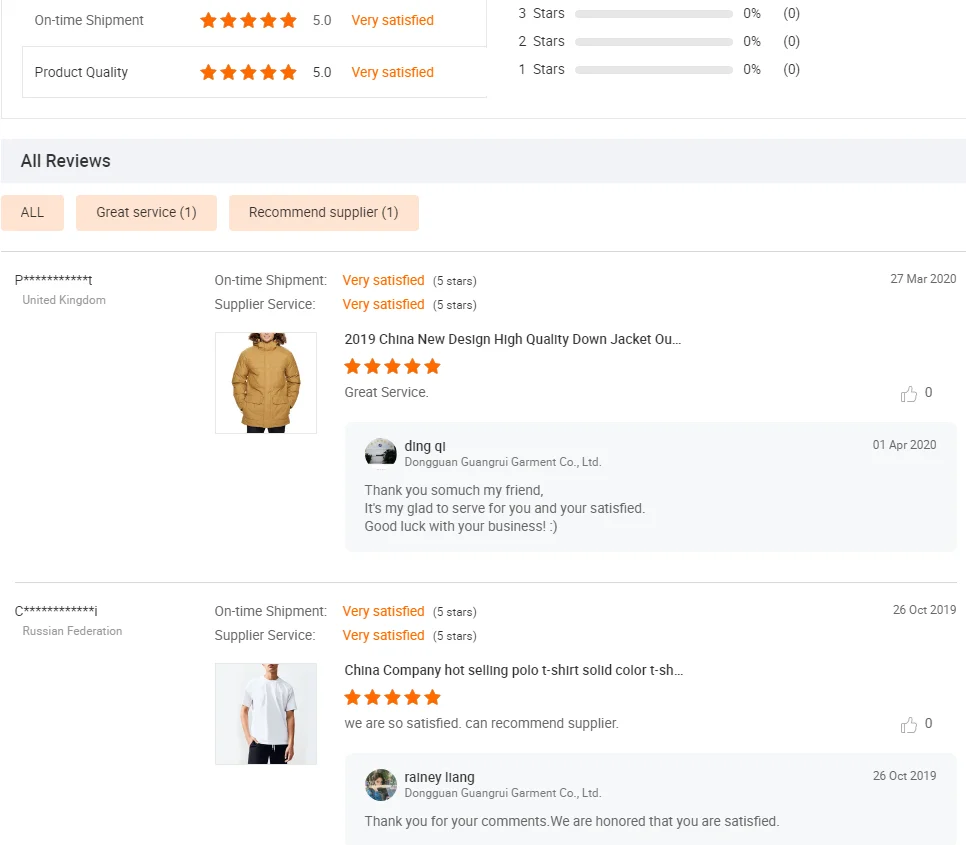
Task: Click the 2 Stars rating bar
Action: (x=653, y=42)
